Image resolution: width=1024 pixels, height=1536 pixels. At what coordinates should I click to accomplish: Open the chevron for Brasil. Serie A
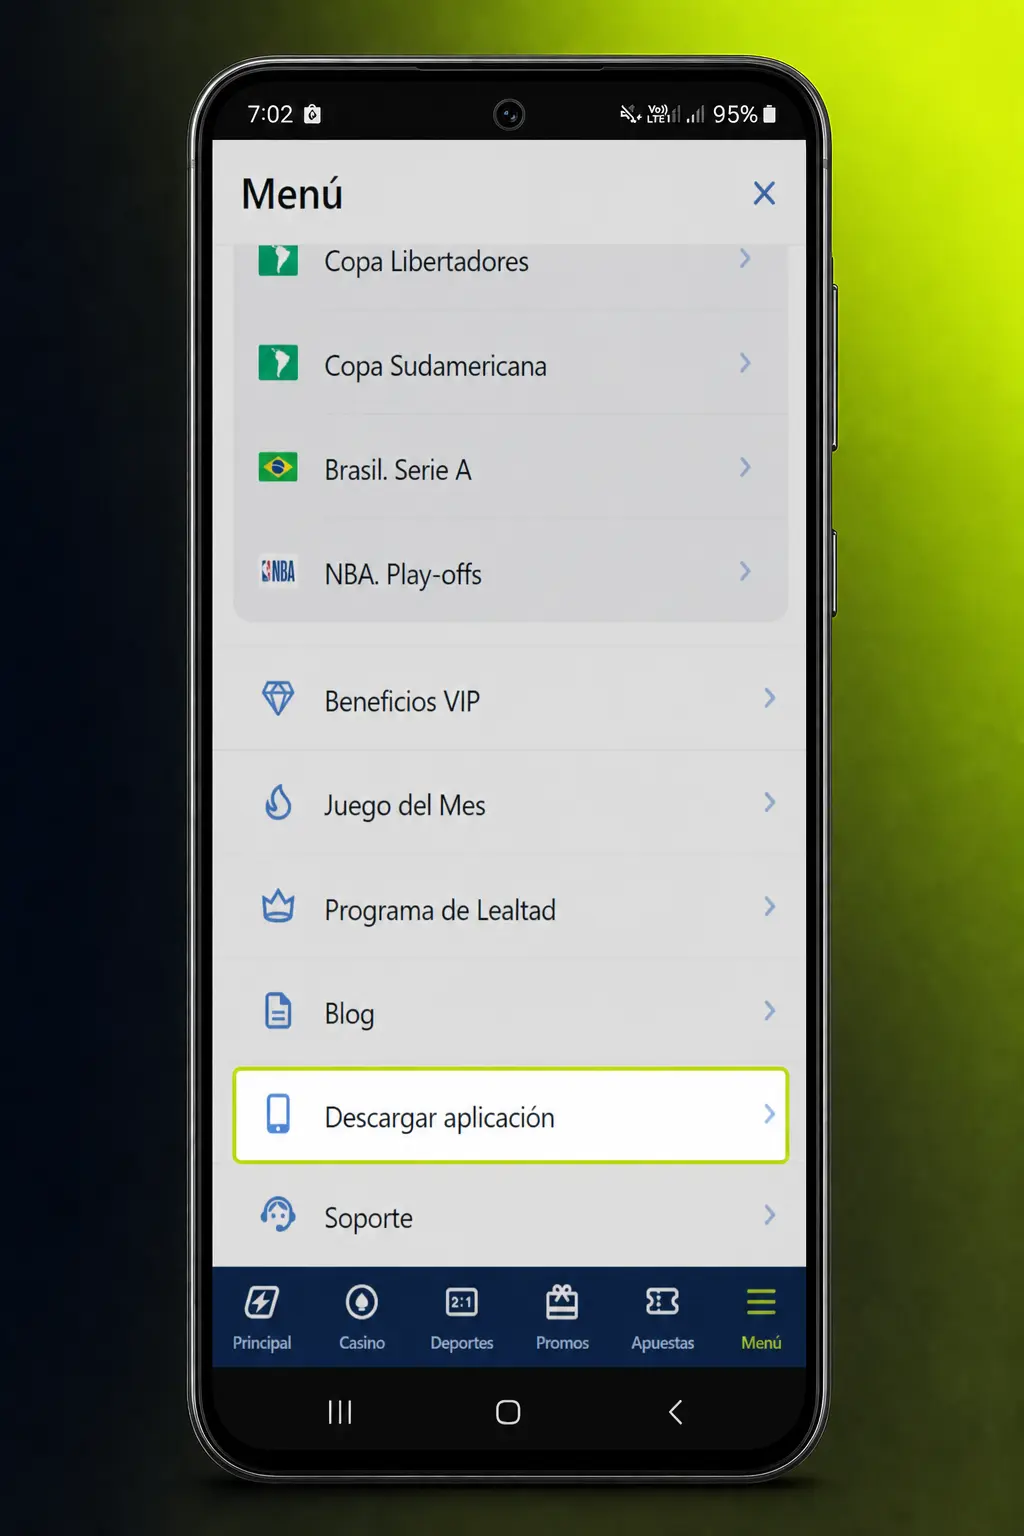pos(745,467)
